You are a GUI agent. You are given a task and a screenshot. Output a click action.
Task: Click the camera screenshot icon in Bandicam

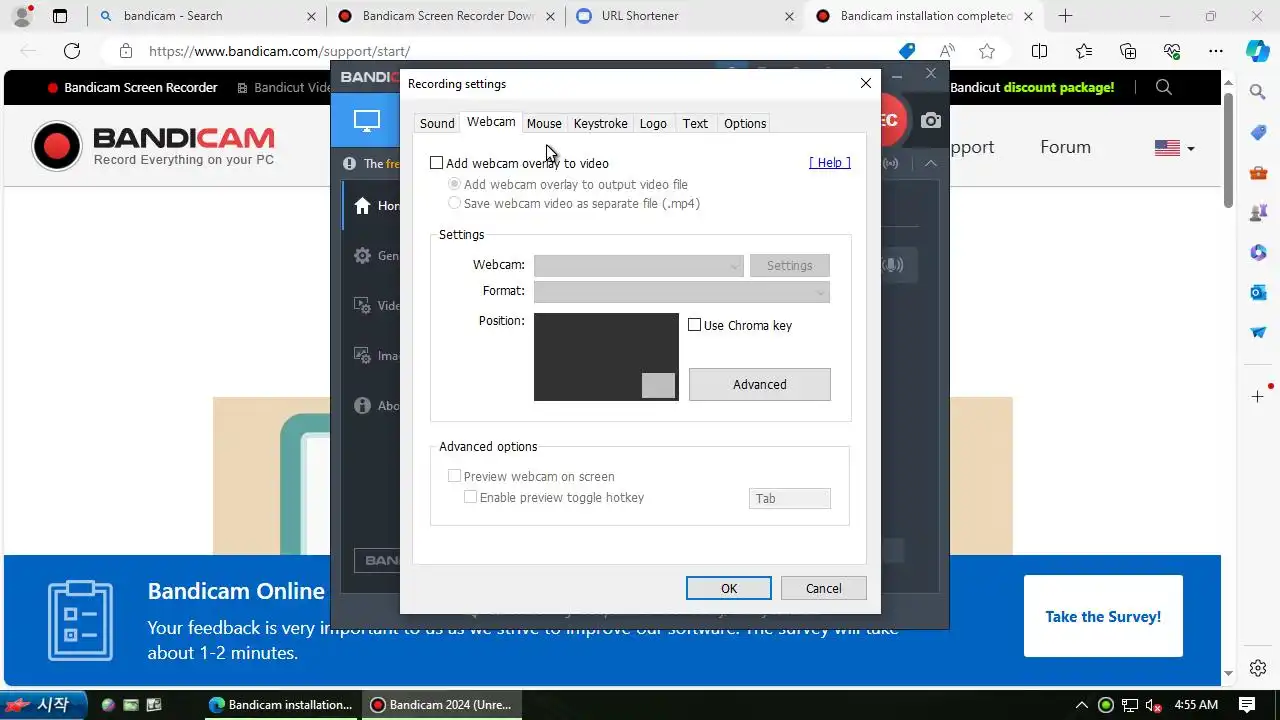[931, 121]
